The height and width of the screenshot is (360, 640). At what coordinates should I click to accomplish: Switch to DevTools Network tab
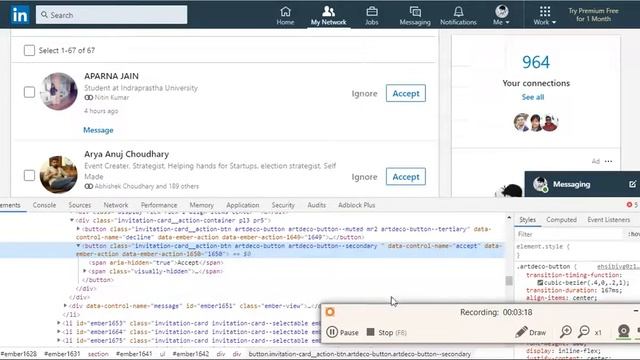click(x=116, y=205)
